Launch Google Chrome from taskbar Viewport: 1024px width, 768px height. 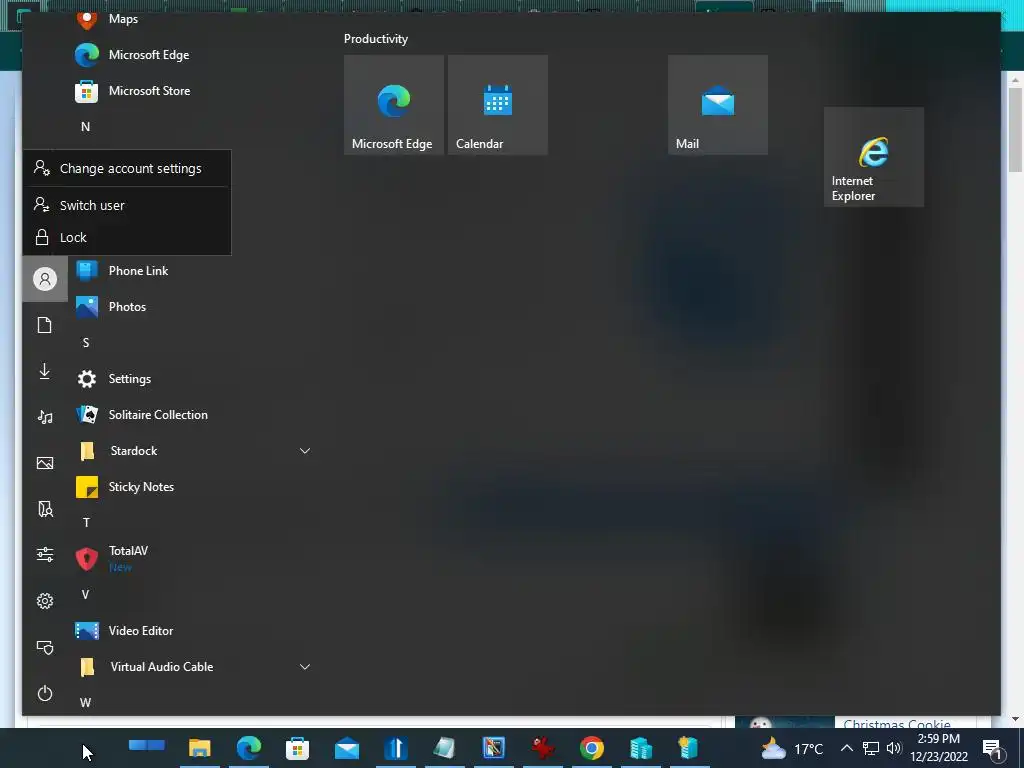click(592, 748)
